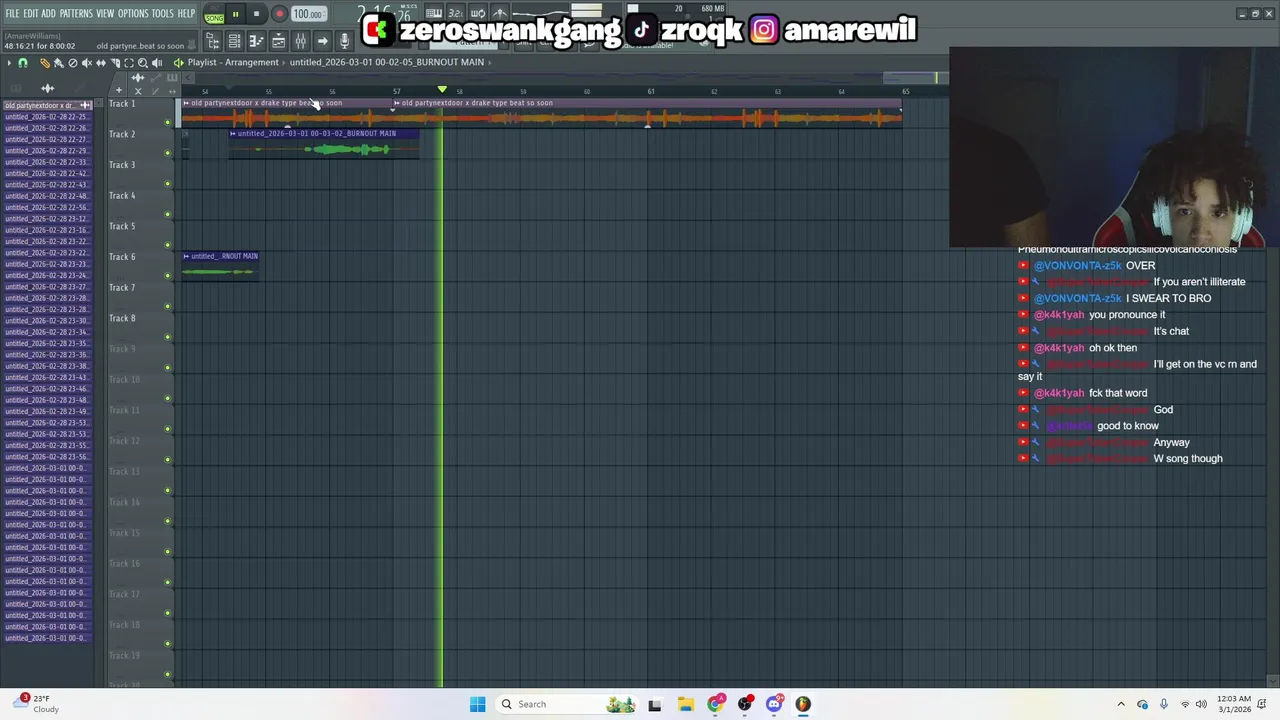Viewport: 1280px width, 720px height.
Task: Select the selection marquee tool
Action: [x=128, y=63]
